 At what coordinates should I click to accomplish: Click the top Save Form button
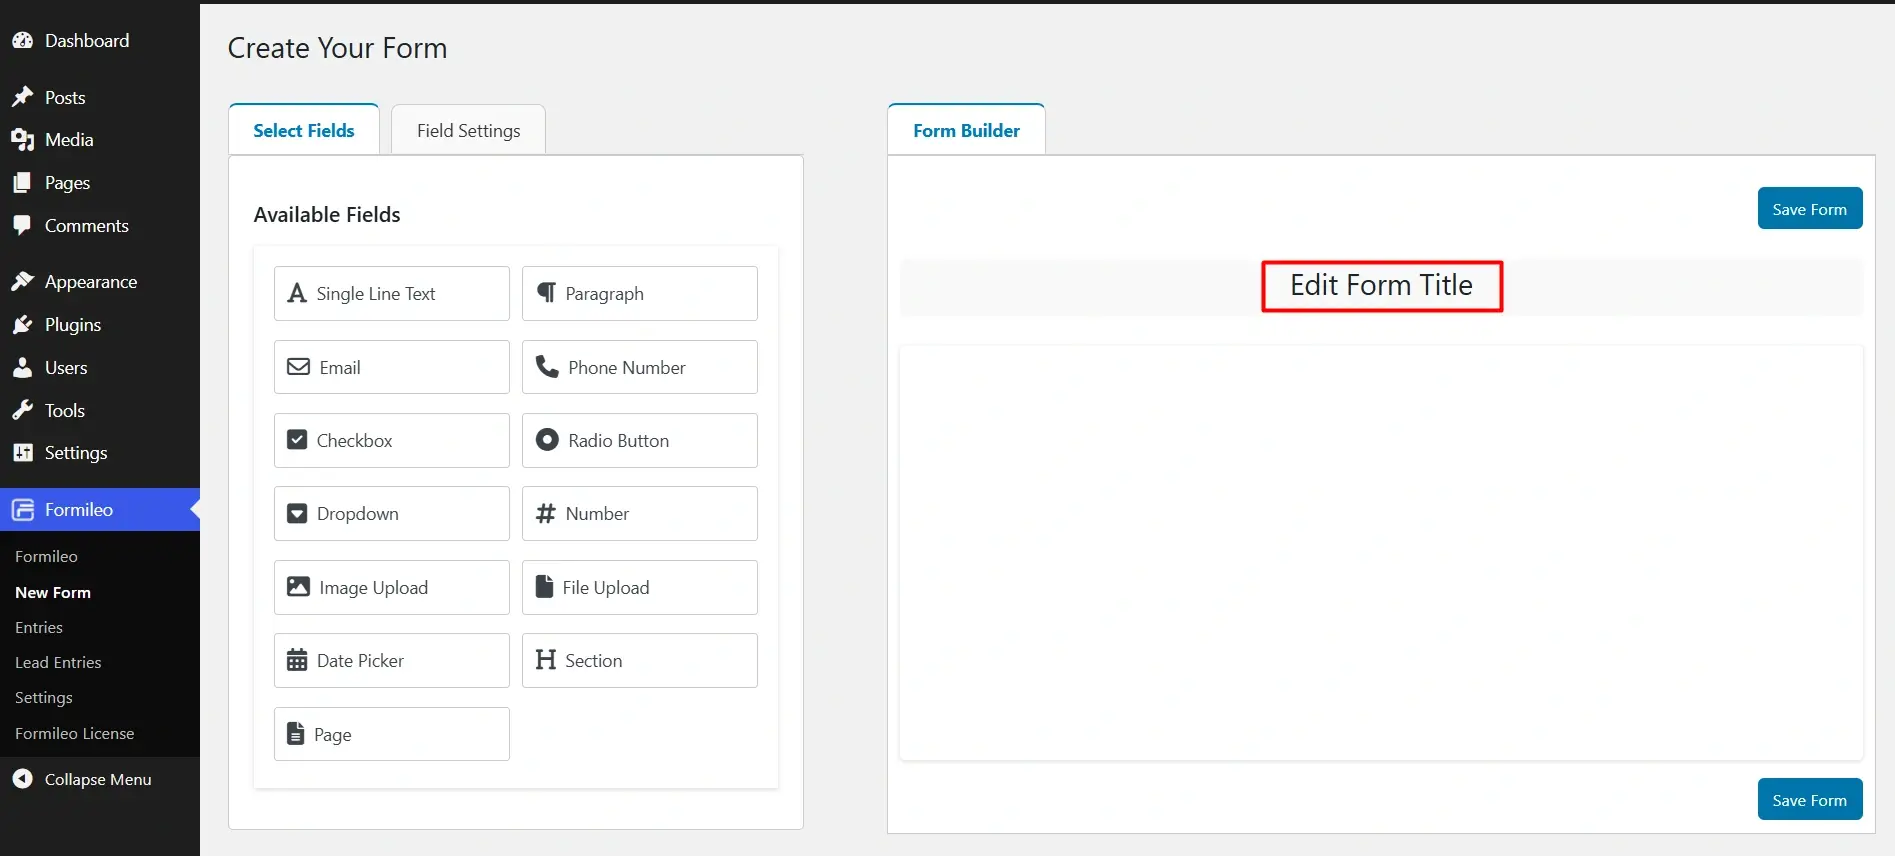point(1809,209)
